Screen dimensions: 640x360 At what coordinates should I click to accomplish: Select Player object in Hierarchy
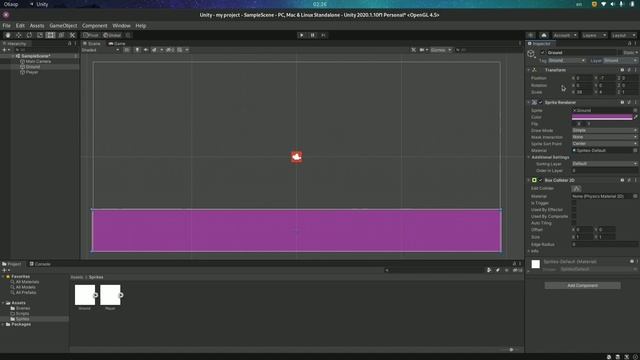pyautogui.click(x=32, y=72)
